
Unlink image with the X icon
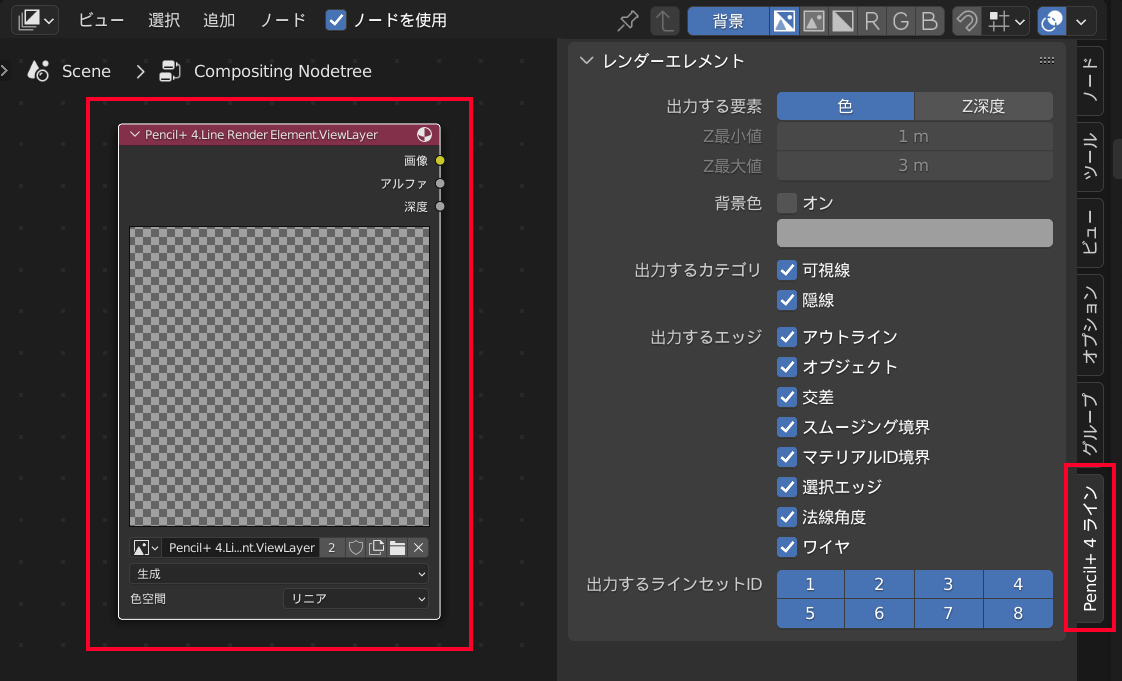point(419,547)
